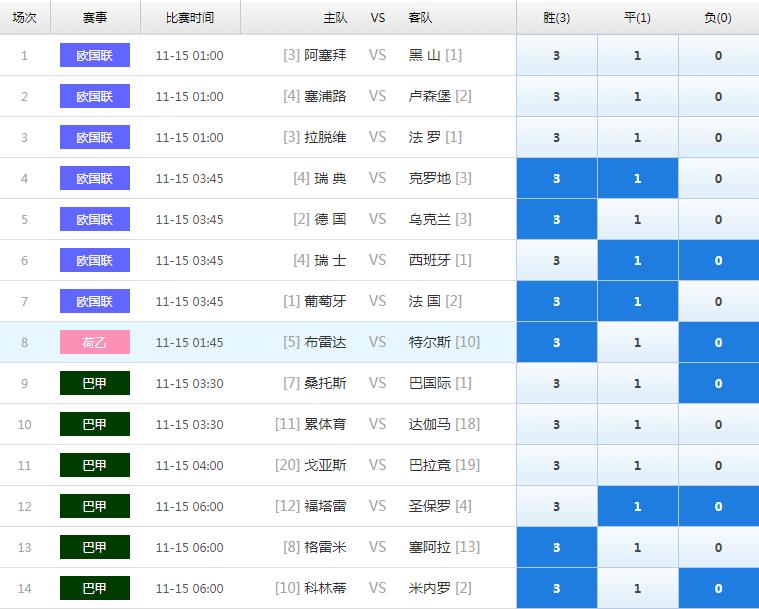
Task: Open away team 黑山
Action: click(425, 55)
